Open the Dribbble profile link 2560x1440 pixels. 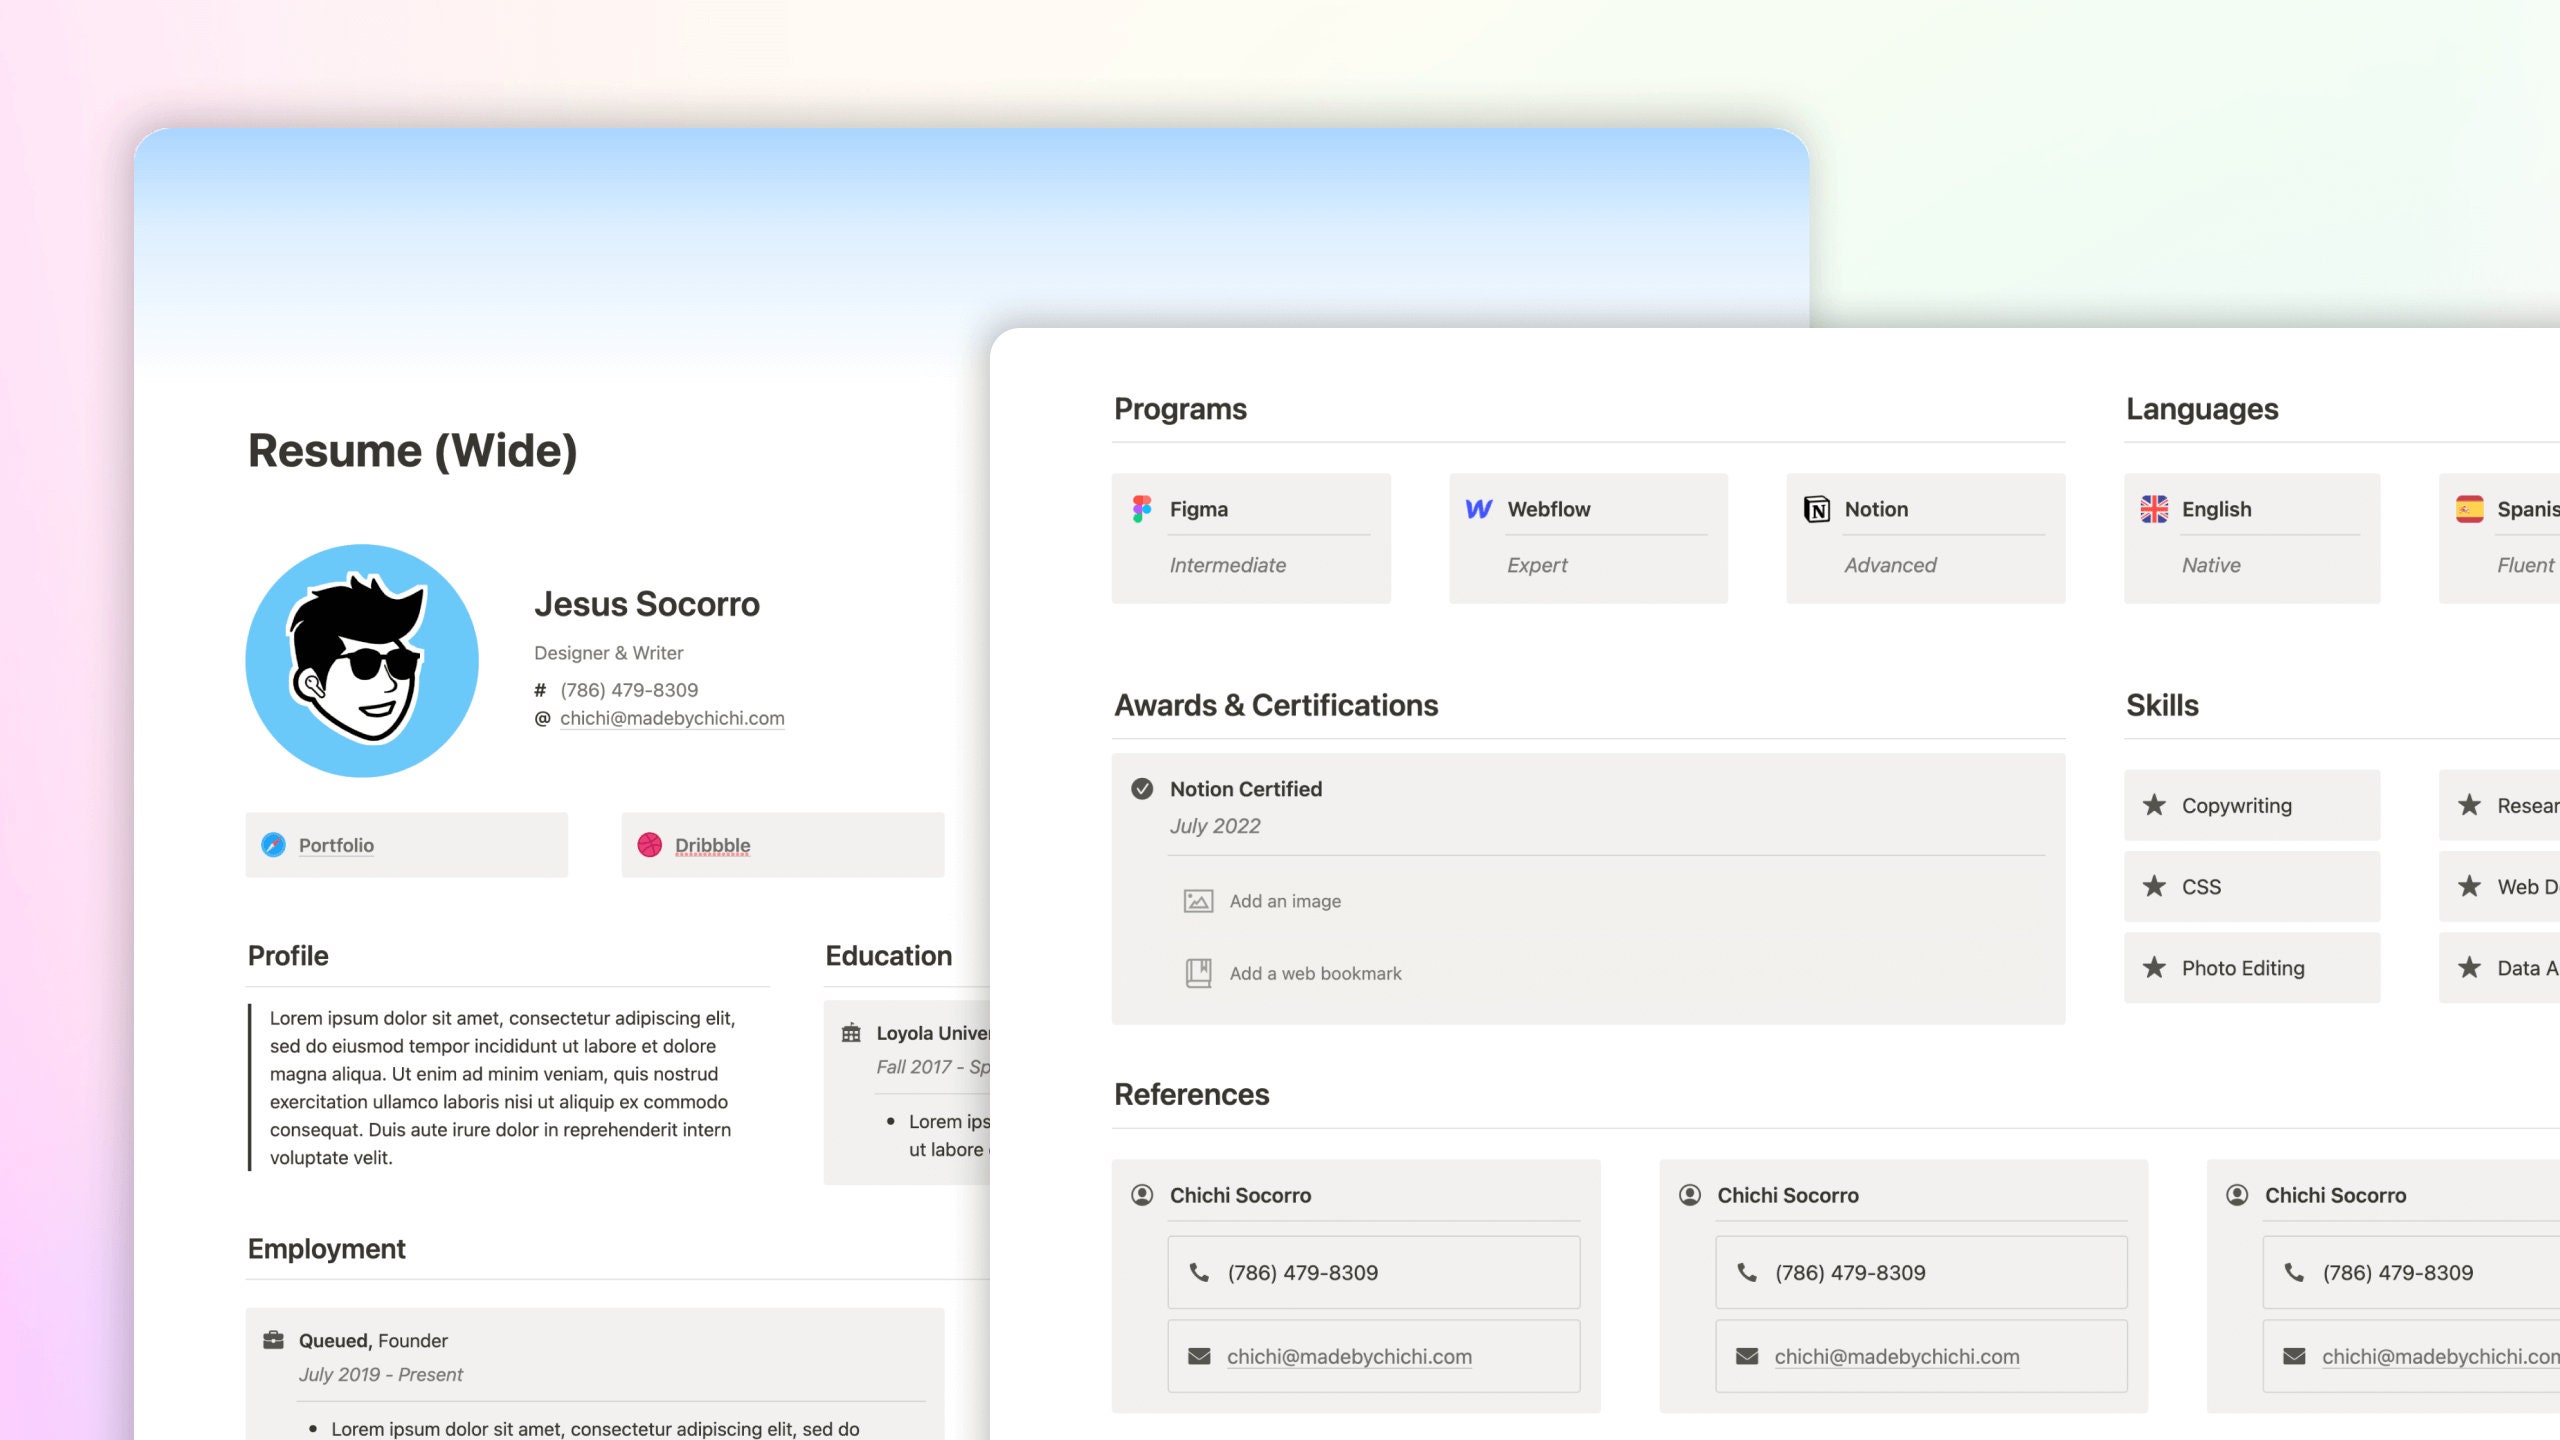pyautogui.click(x=712, y=845)
